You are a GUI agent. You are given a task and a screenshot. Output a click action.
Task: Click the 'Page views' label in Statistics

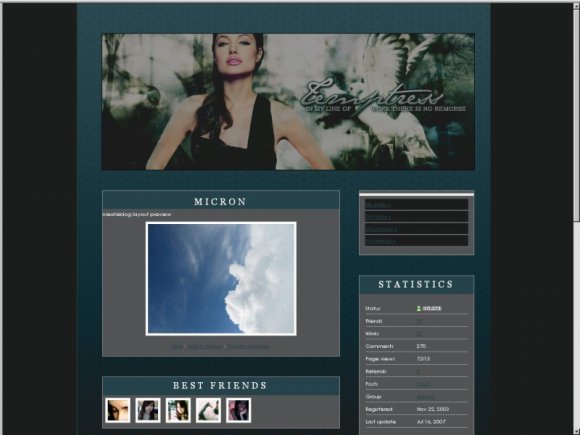(x=380, y=359)
